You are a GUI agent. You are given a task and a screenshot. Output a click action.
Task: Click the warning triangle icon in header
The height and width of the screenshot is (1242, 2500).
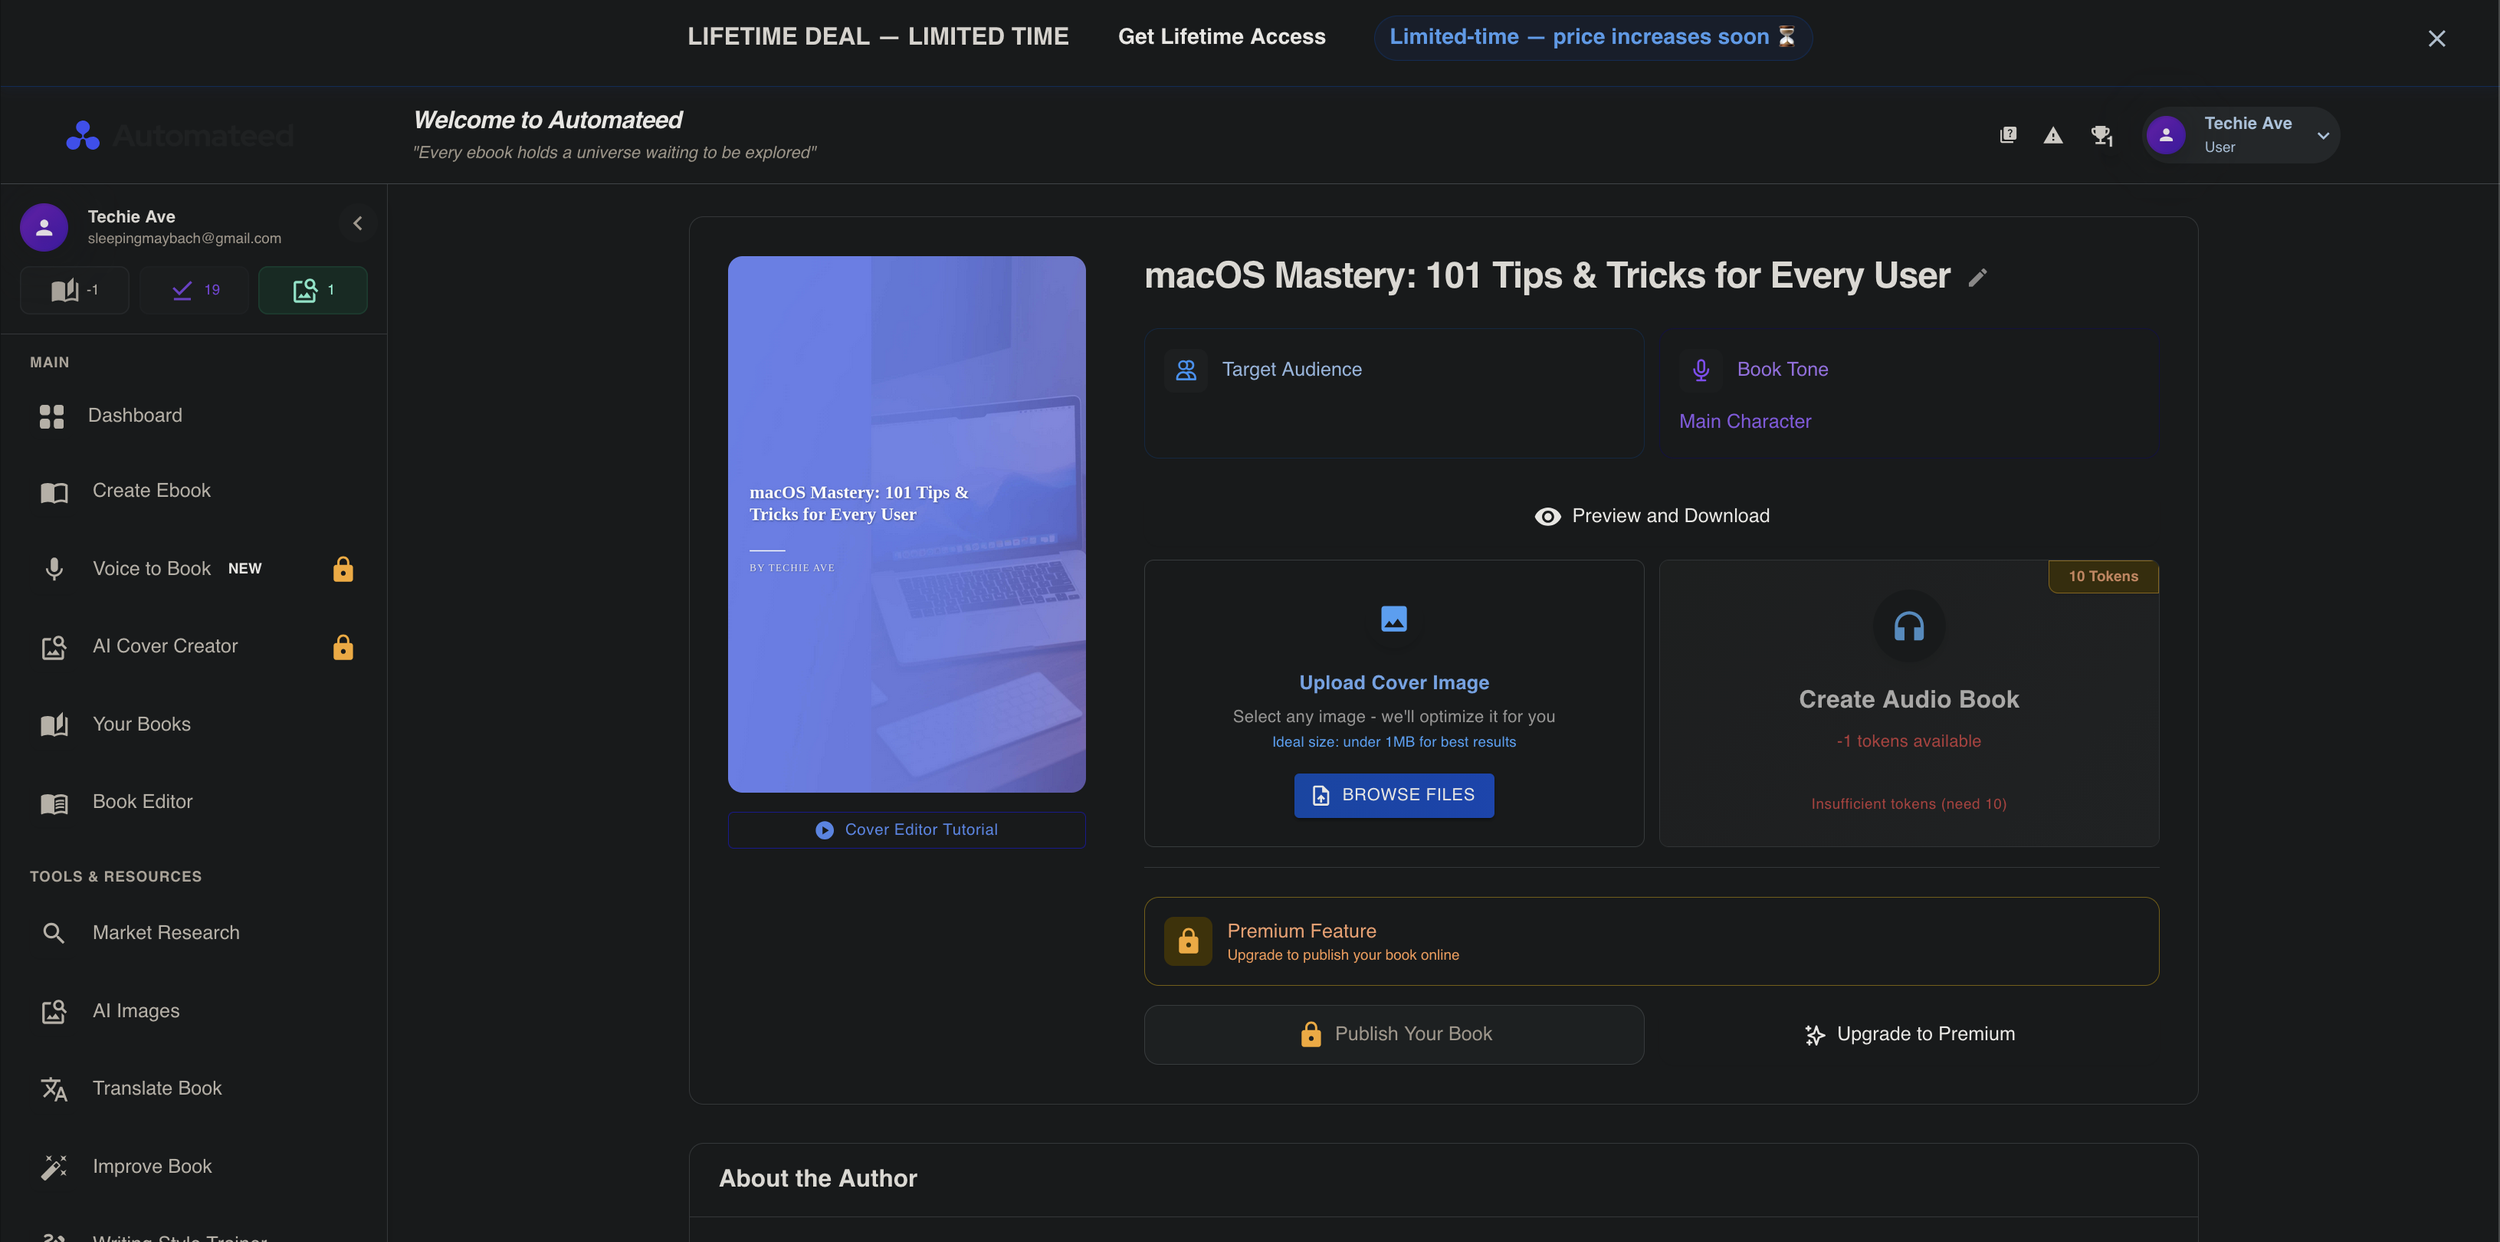[2053, 135]
